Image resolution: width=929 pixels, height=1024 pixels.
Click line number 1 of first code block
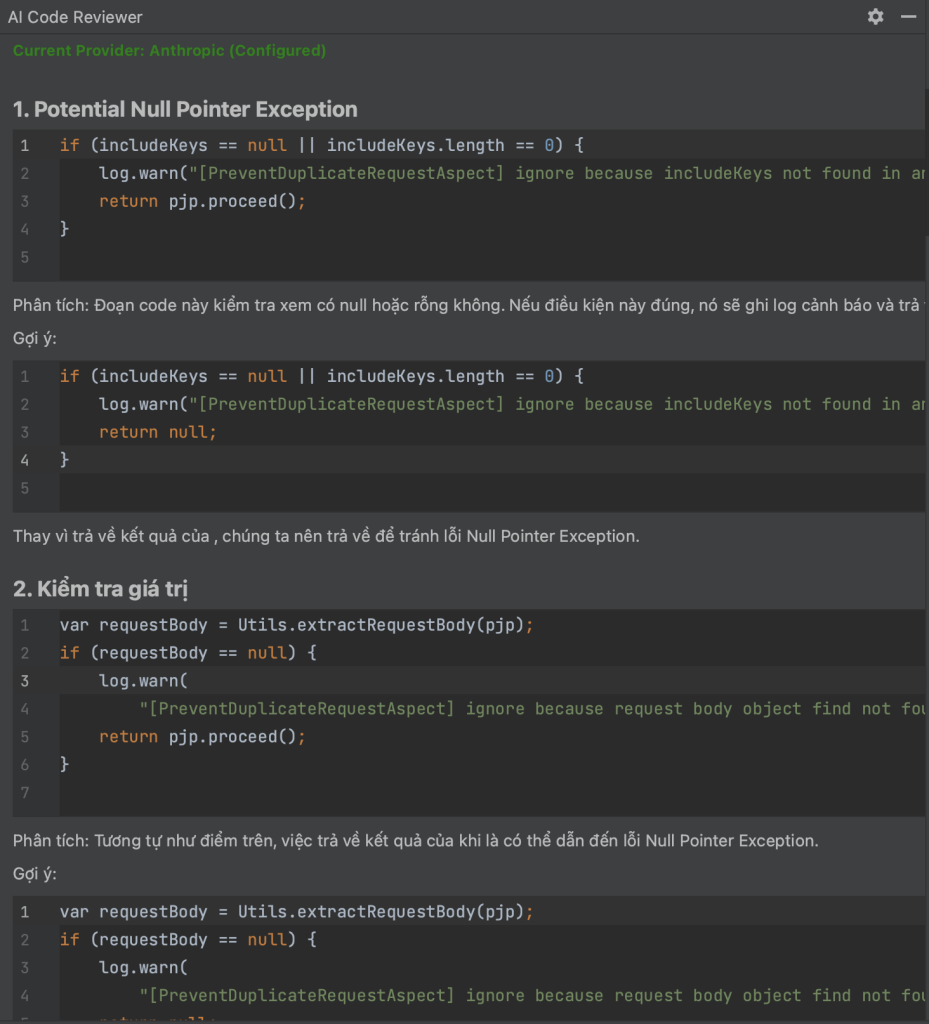pyautogui.click(x=24, y=145)
